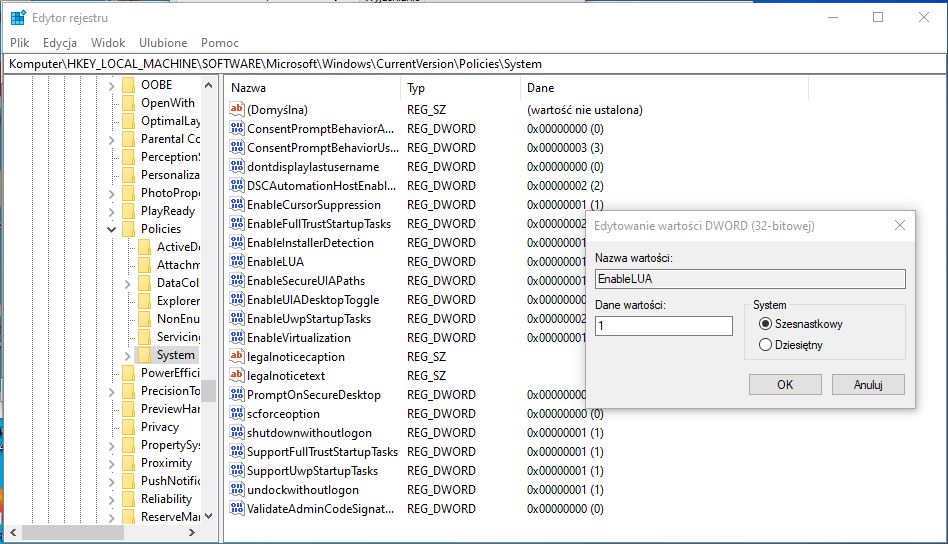Click the EnableSecureUIAPaths value icon
The height and width of the screenshot is (544, 948).
tap(237, 280)
